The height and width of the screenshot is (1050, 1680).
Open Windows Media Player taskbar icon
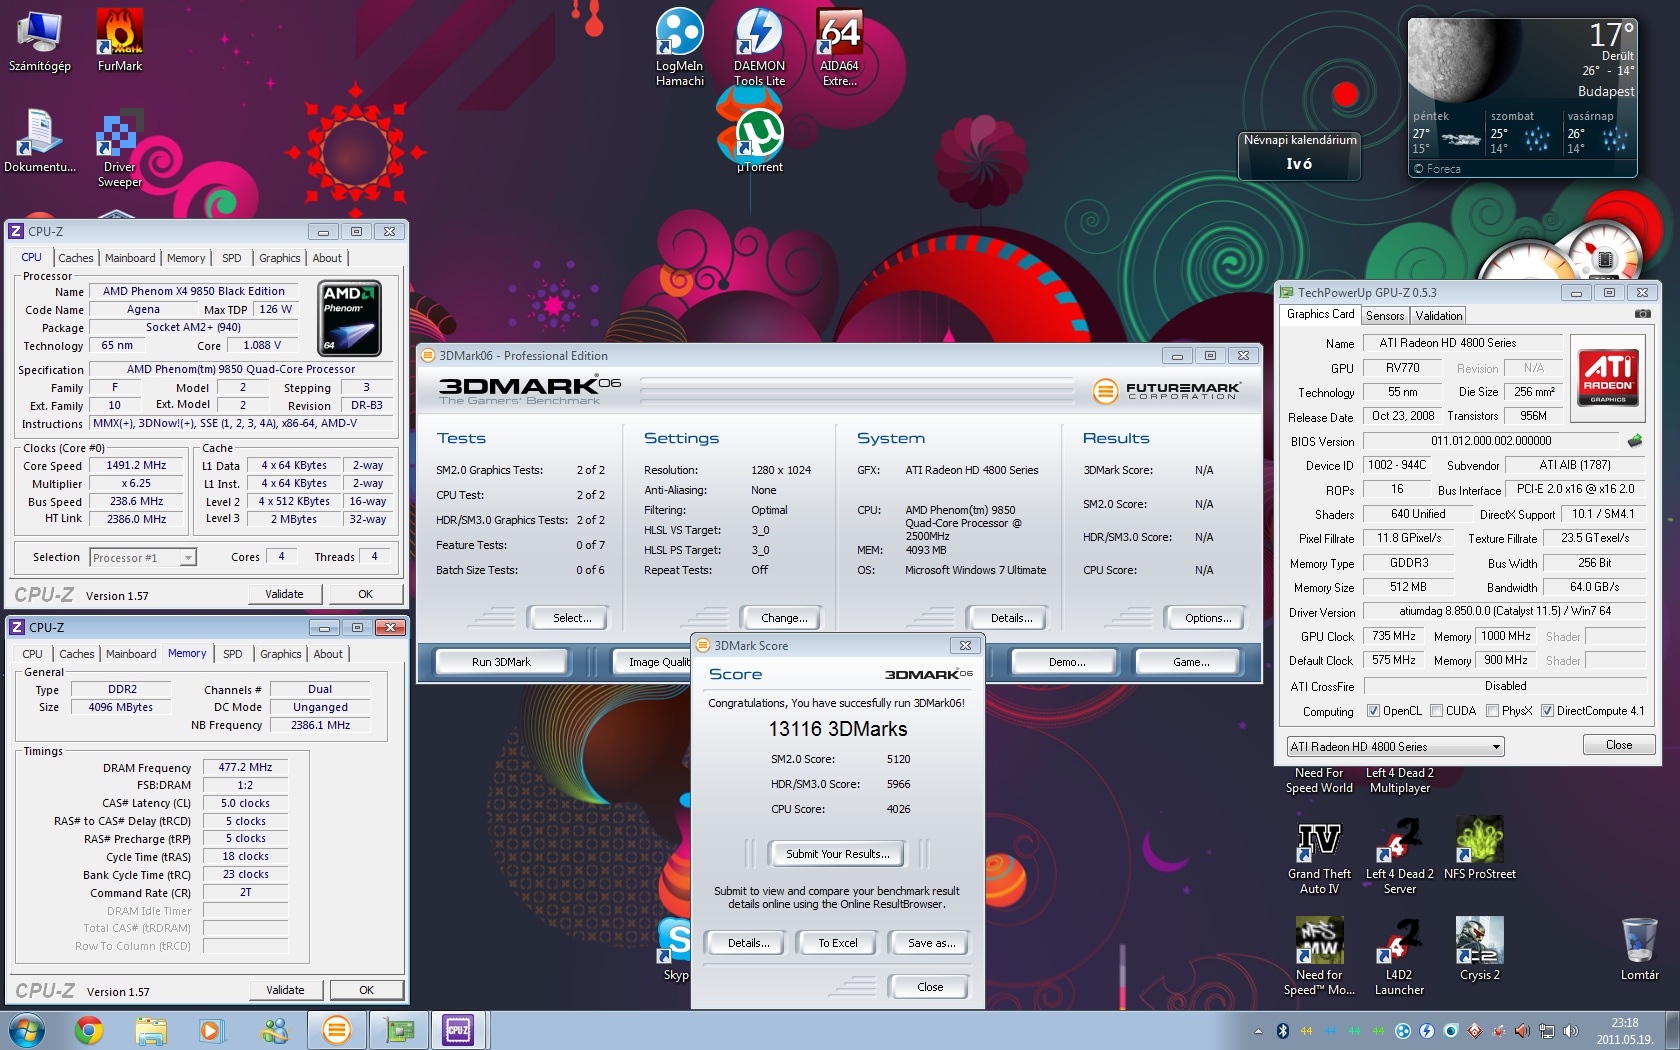tap(212, 1030)
